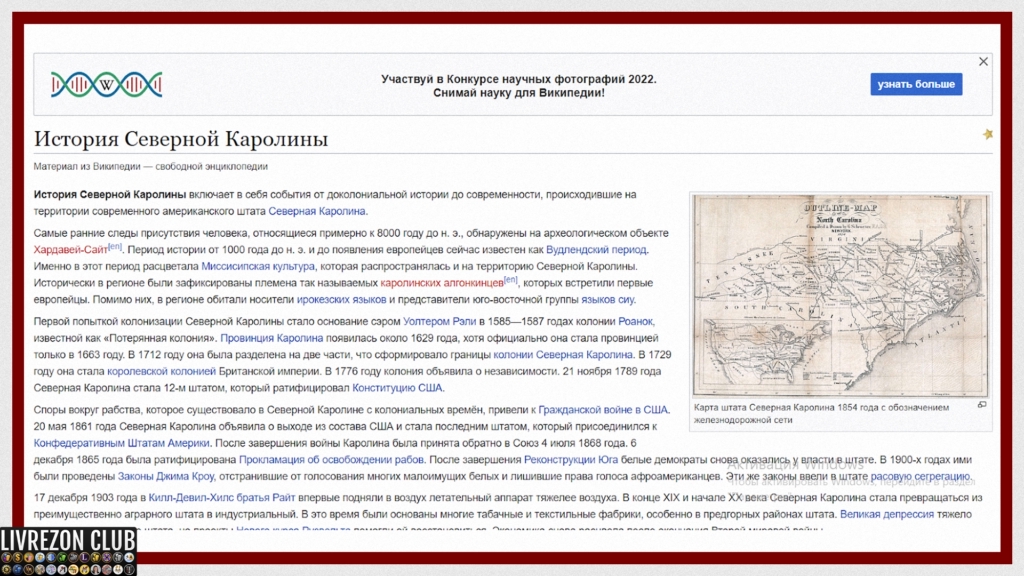This screenshot has width=1024, height=576.
Task: Open the "Северная Каролина" link in the first paragraph
Action: click(x=317, y=211)
